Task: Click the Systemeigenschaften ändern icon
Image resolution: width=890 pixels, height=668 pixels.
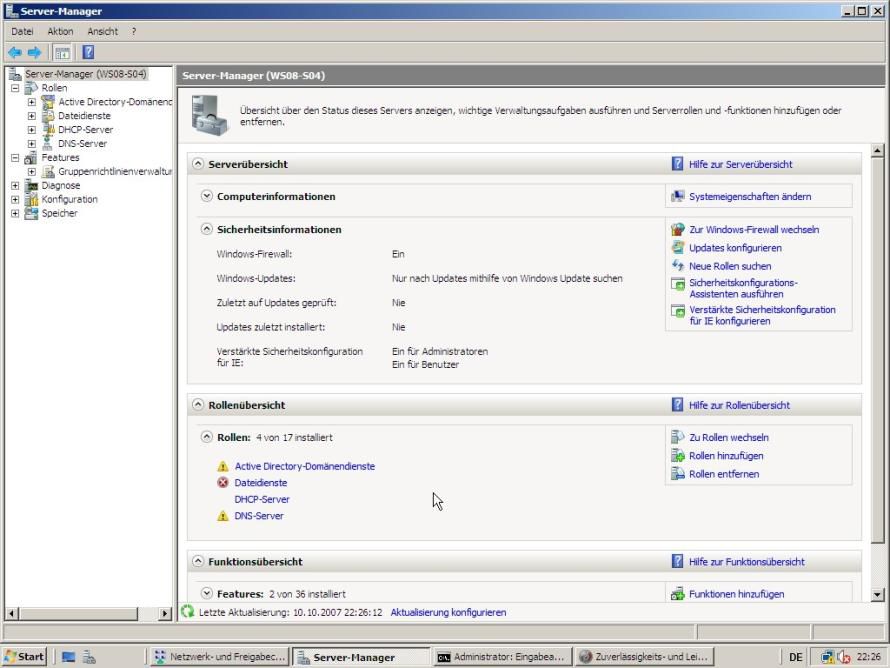Action: (x=678, y=196)
